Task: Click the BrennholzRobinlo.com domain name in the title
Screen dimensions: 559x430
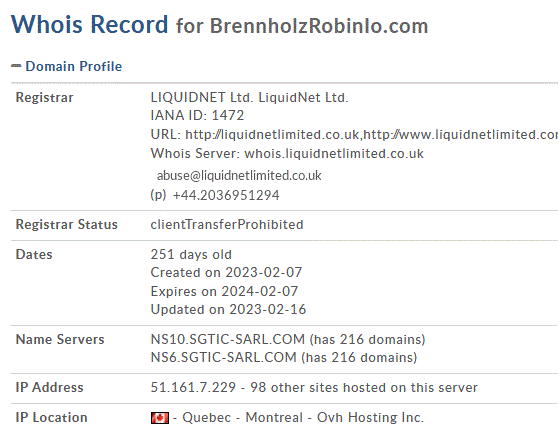Action: (x=319, y=26)
